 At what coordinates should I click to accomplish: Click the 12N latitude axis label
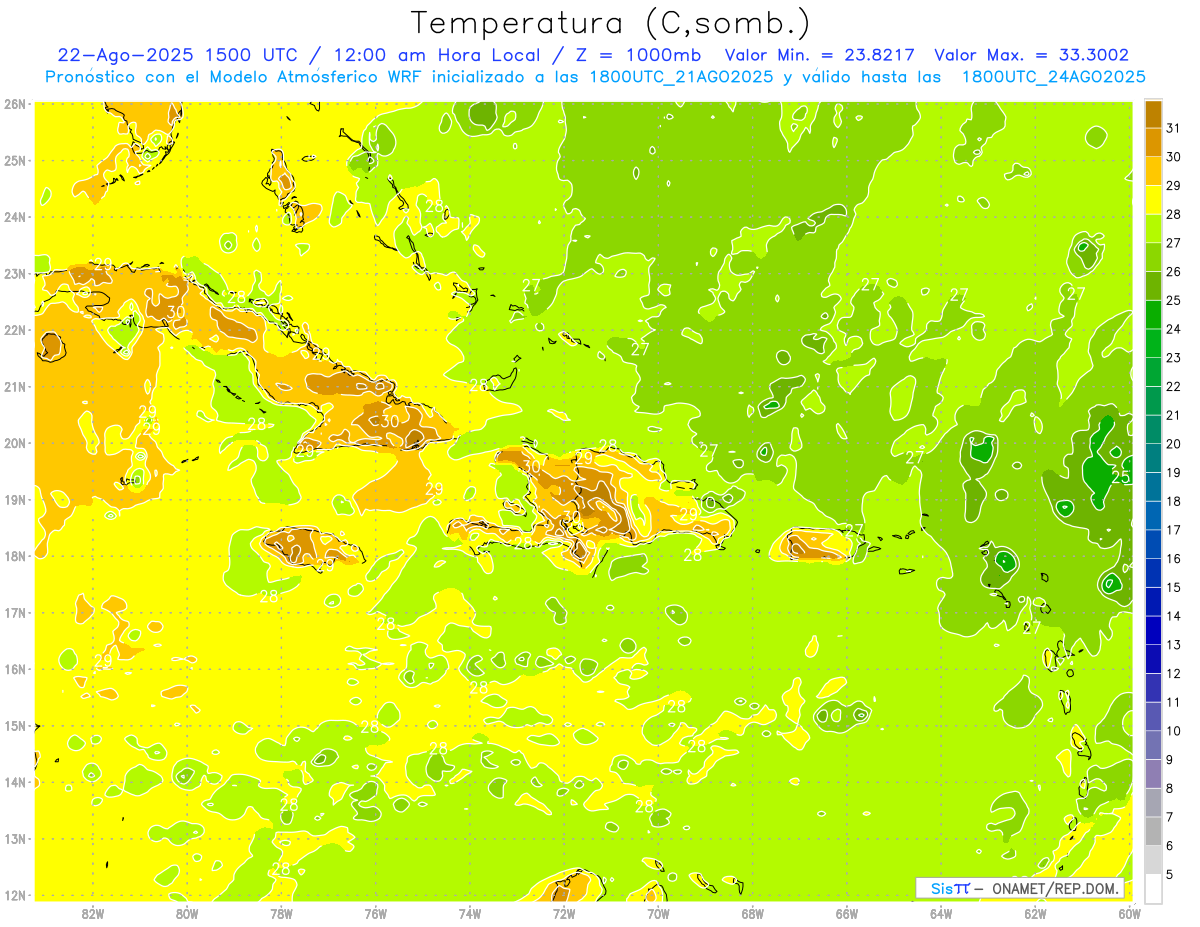tap(15, 895)
